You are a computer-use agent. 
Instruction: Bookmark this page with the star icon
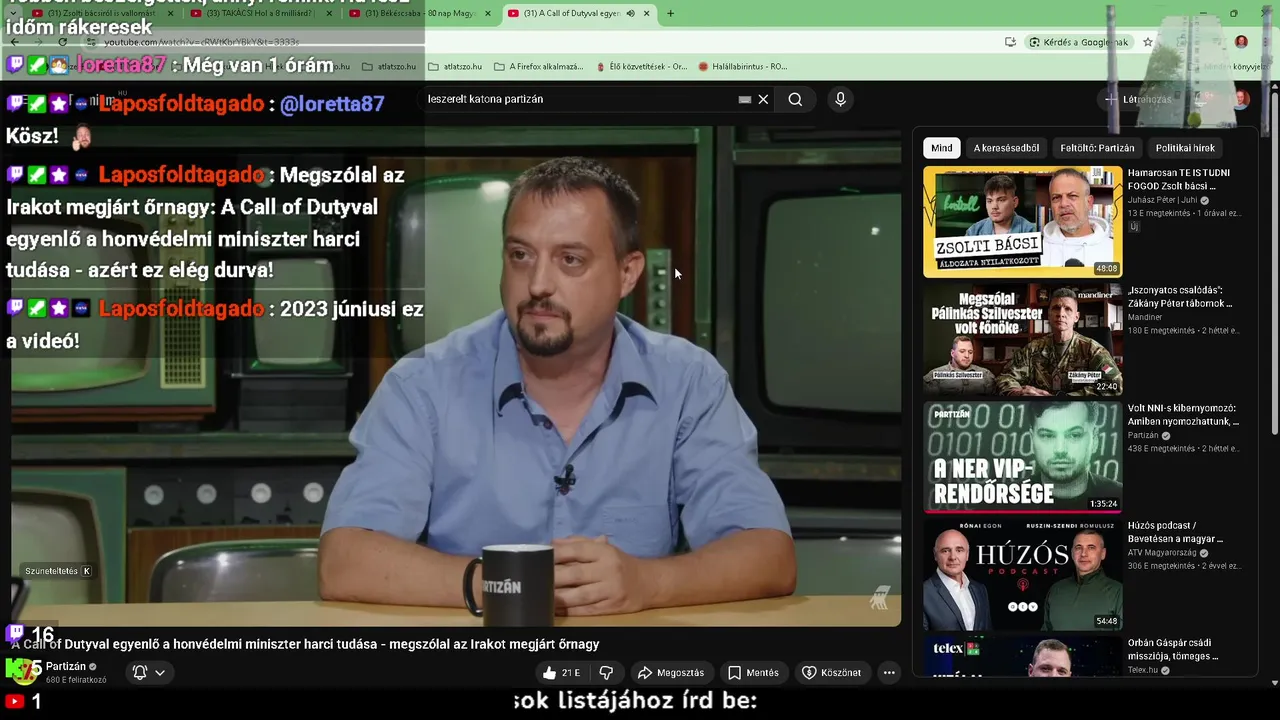click(x=1148, y=42)
